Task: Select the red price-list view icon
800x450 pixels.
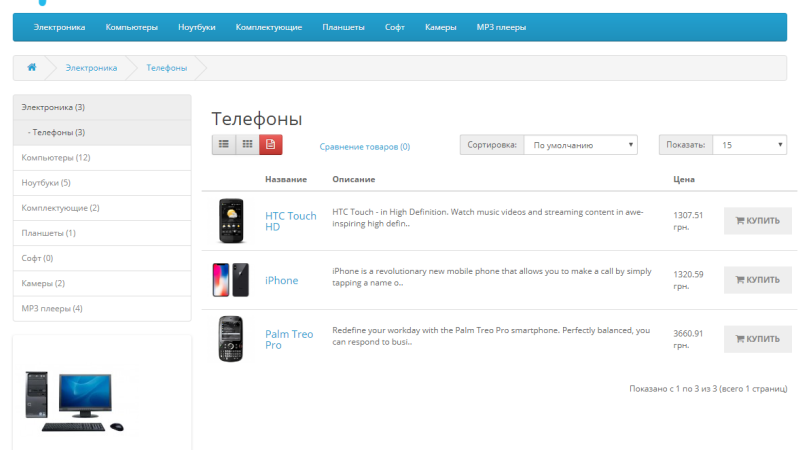Action: pyautogui.click(x=270, y=144)
